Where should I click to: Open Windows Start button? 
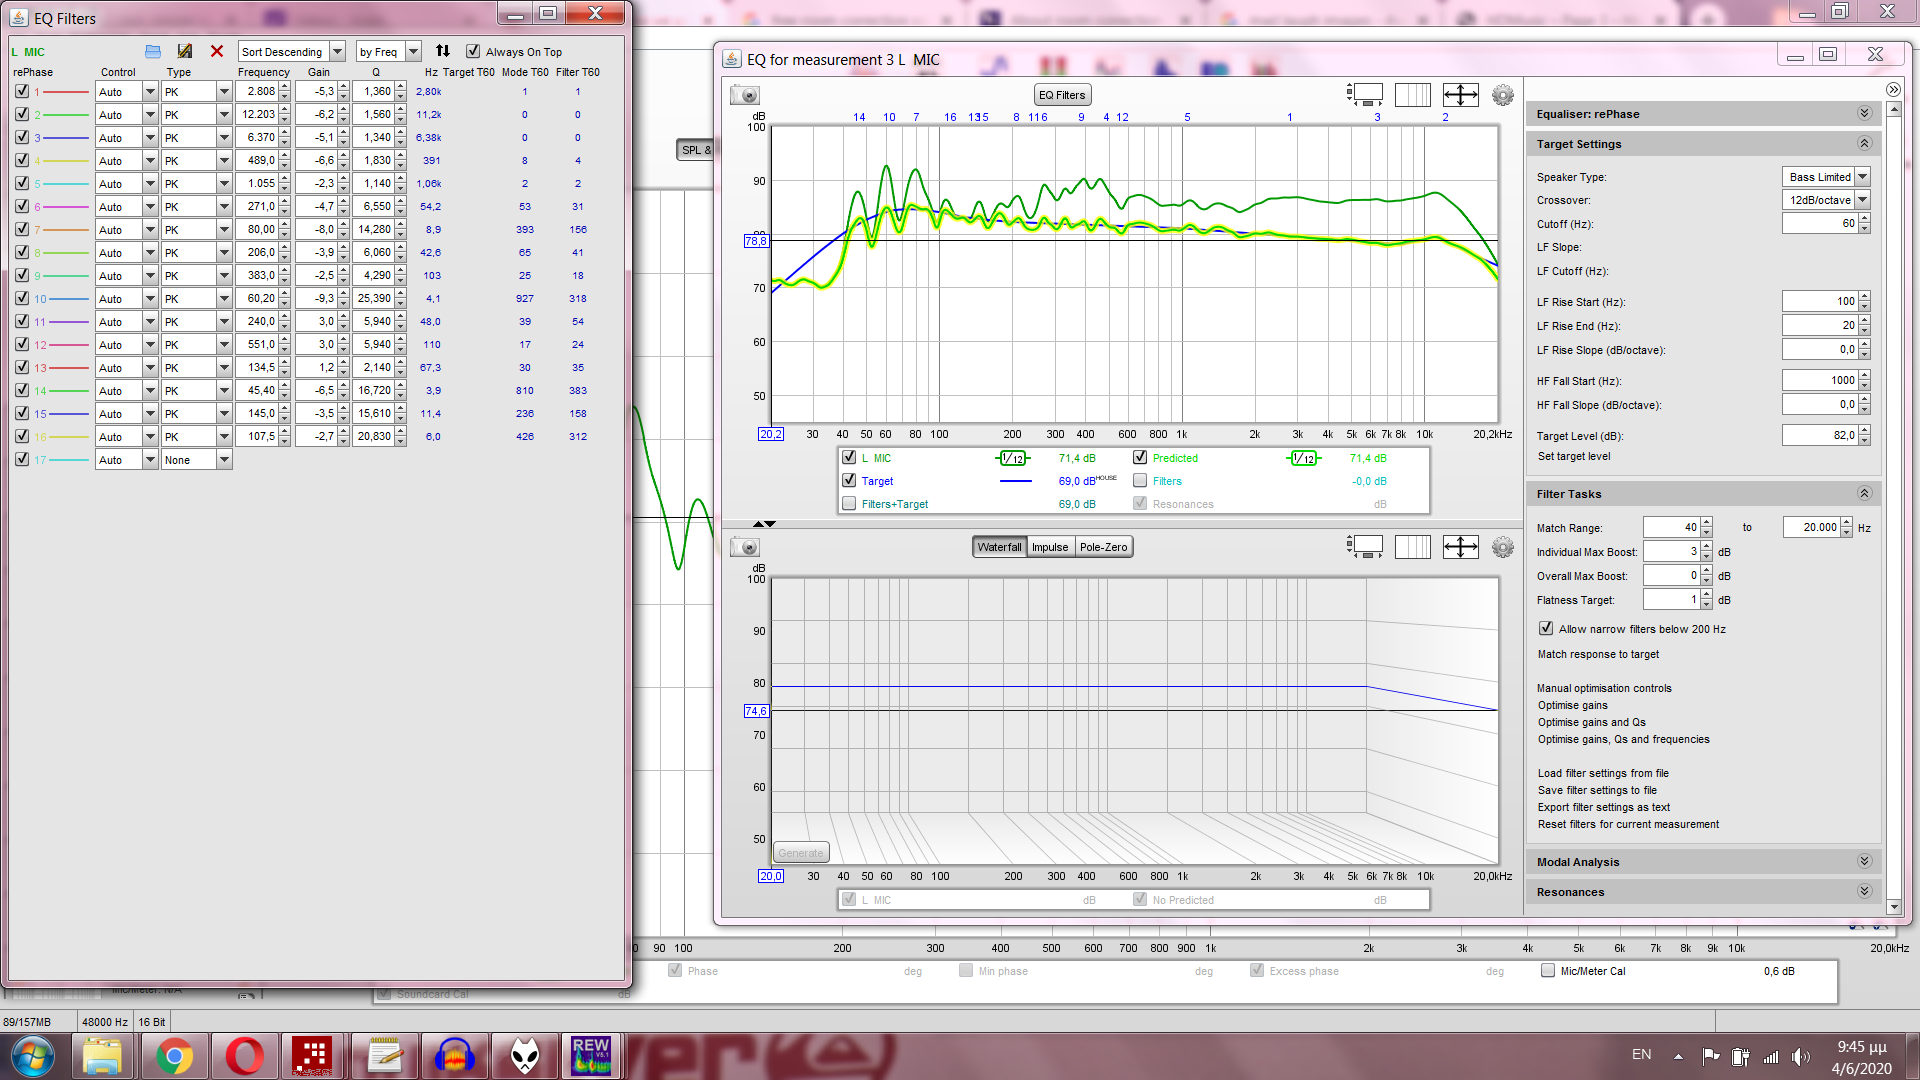(x=33, y=1056)
